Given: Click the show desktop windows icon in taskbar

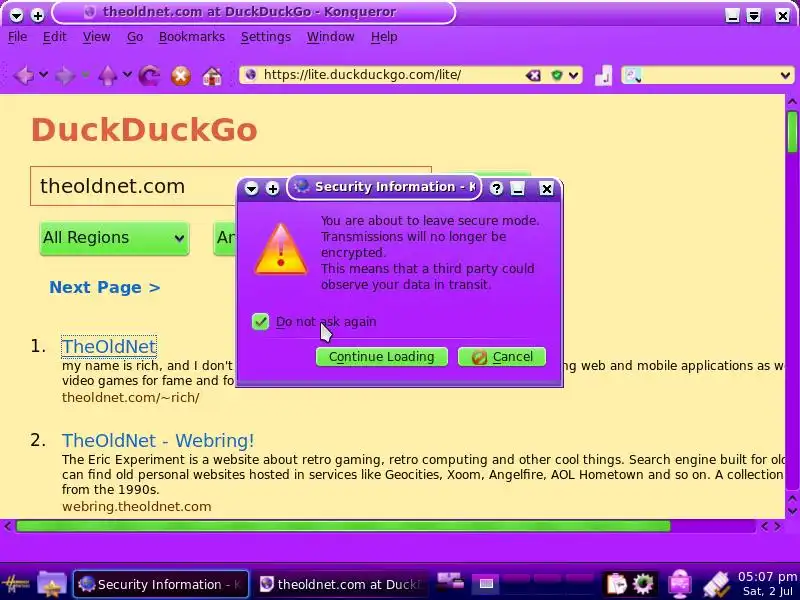Looking at the screenshot, I should point(451,581).
